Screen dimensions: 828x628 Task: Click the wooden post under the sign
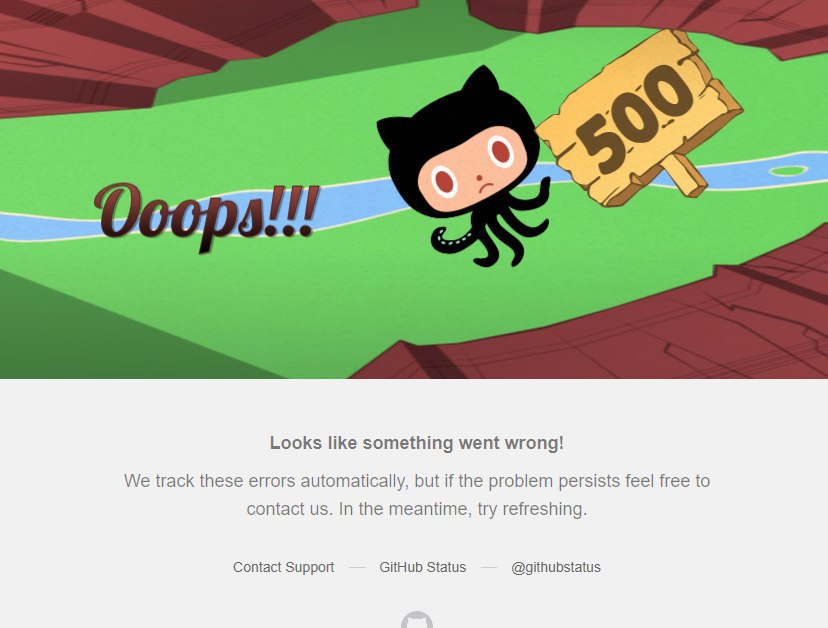tap(683, 175)
